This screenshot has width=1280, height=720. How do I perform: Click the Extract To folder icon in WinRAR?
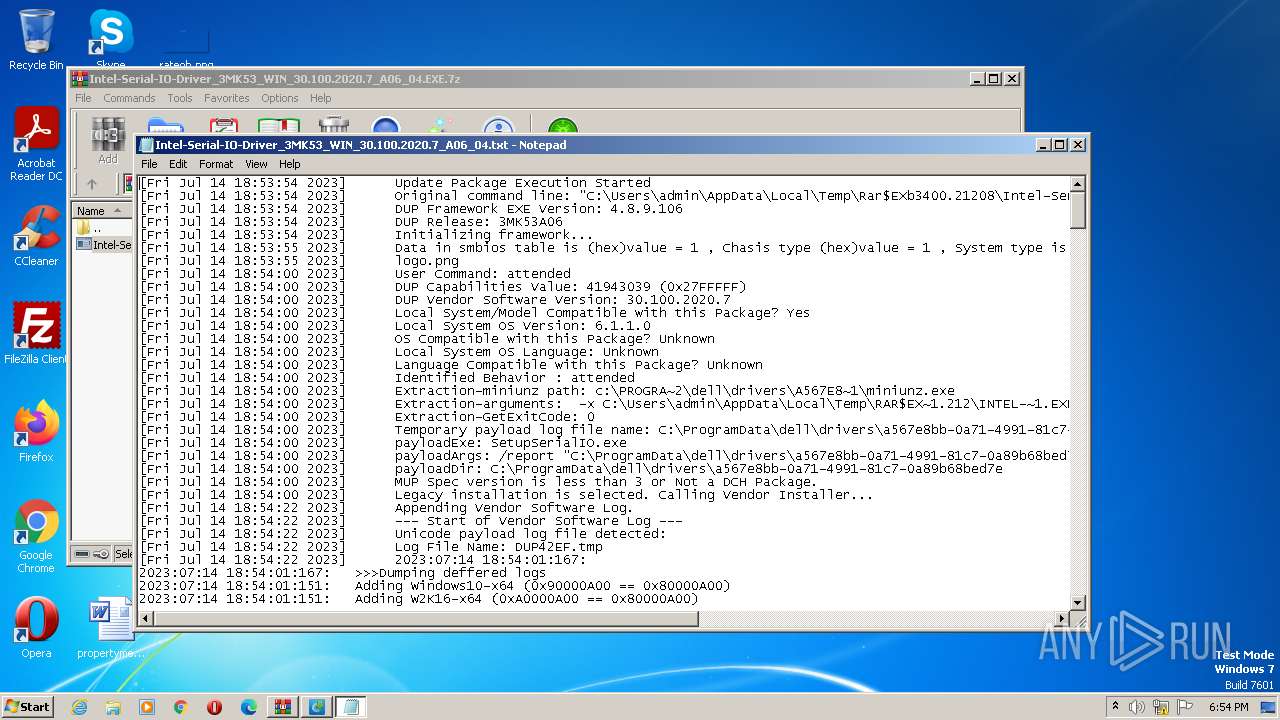(165, 127)
